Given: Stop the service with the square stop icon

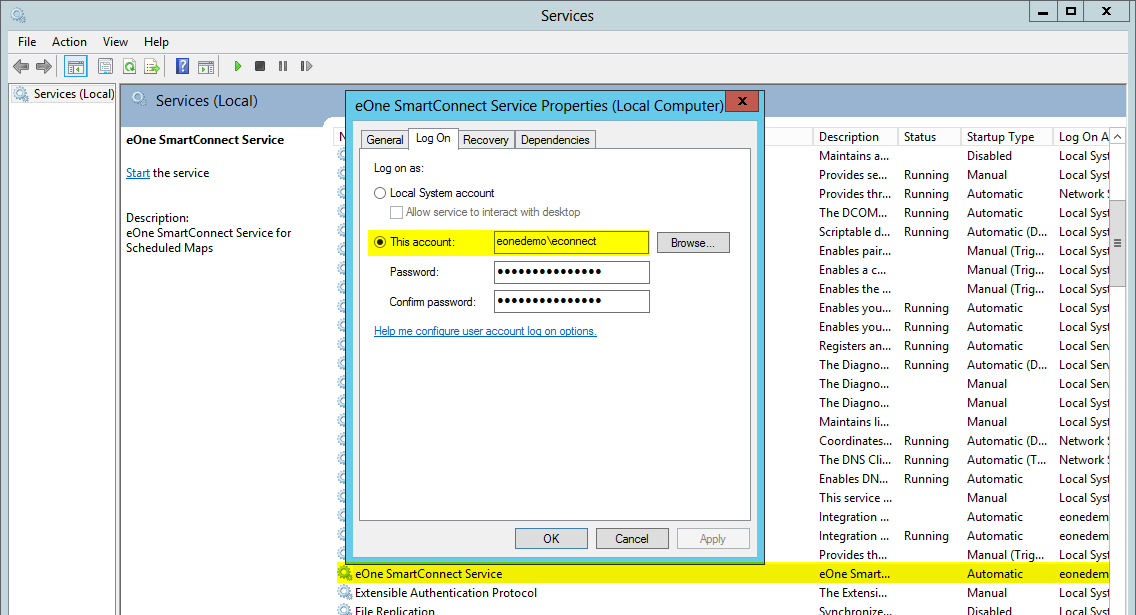Looking at the screenshot, I should pos(260,66).
